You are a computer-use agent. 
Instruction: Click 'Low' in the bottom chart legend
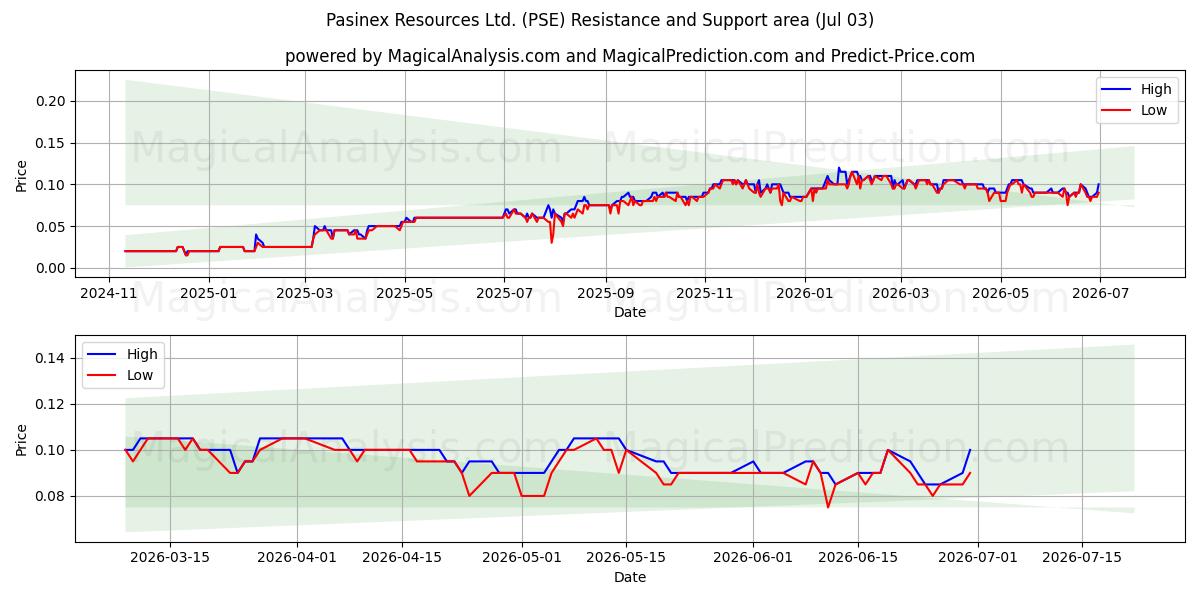pos(140,374)
